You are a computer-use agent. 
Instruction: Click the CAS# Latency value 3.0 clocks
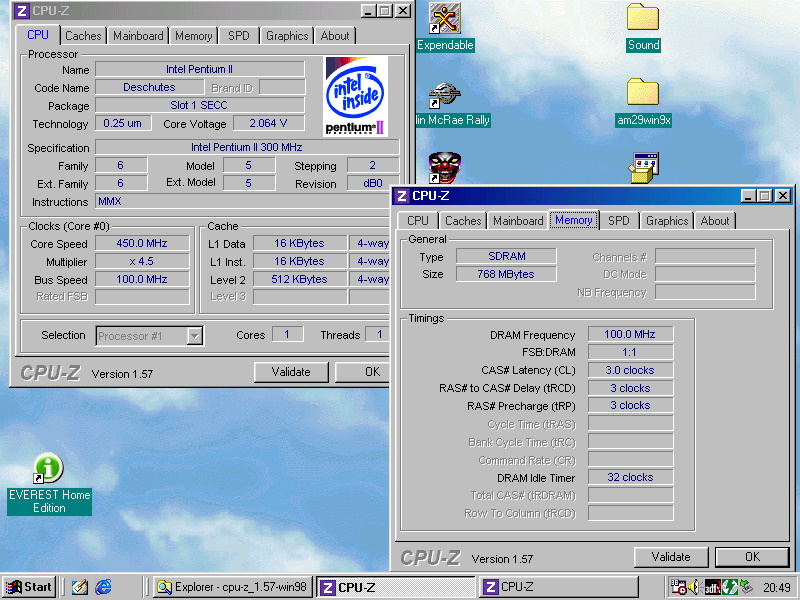tap(630, 370)
